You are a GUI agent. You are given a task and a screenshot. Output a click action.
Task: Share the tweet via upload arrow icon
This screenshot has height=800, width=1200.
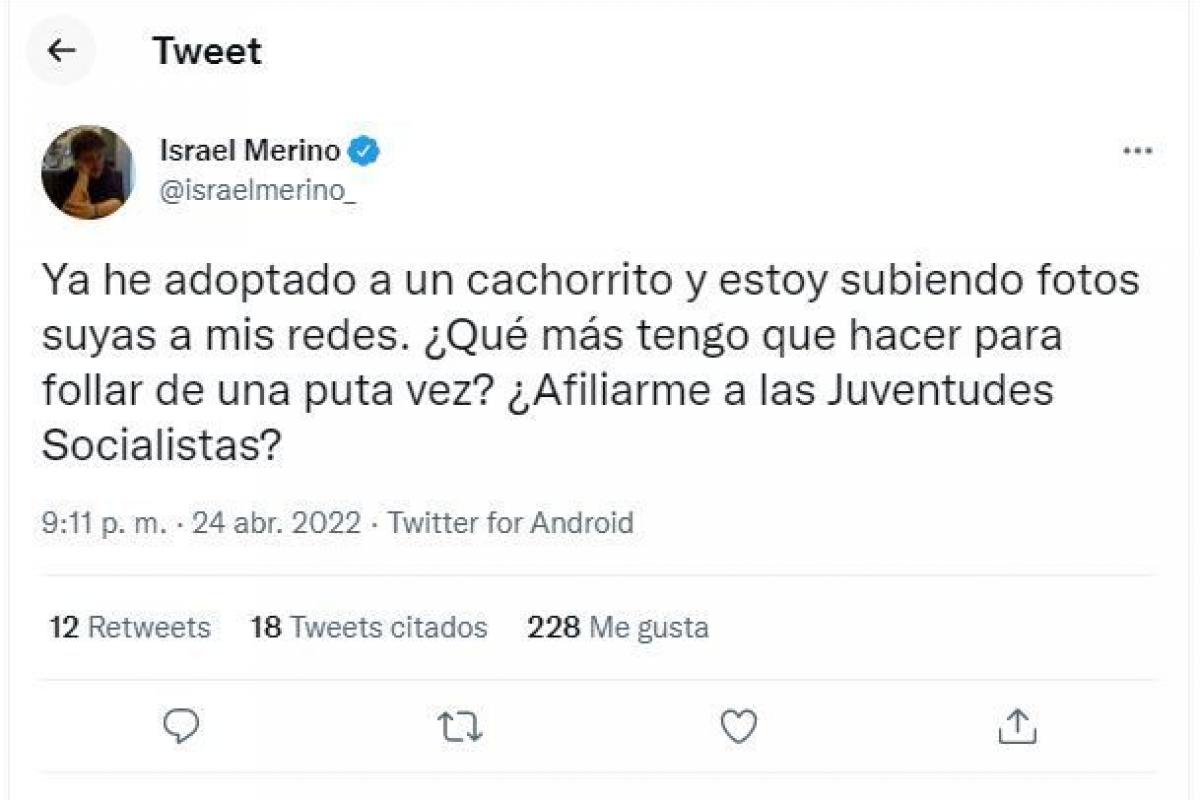1017,726
